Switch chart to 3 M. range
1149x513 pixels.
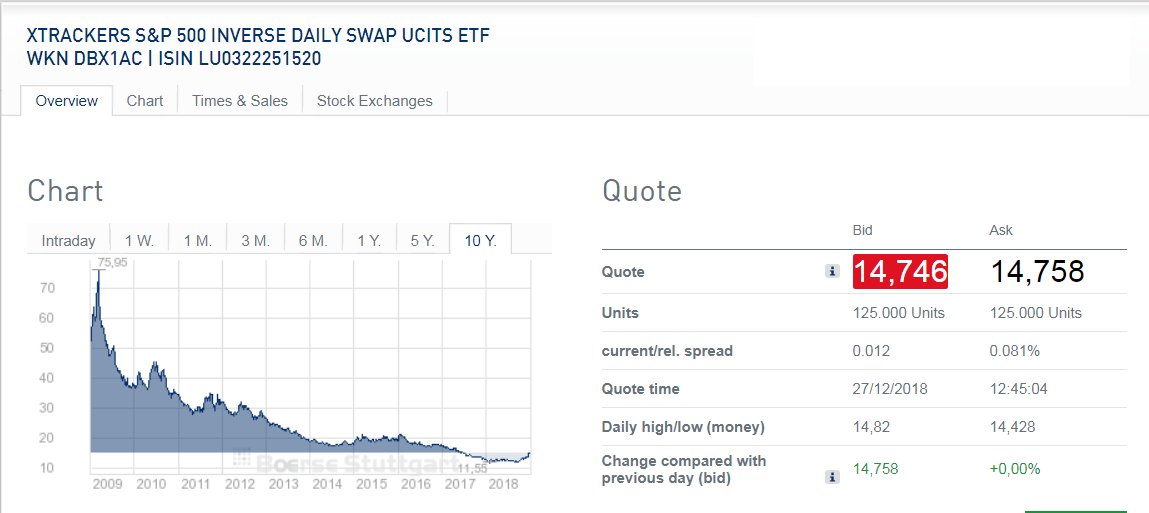click(x=255, y=241)
